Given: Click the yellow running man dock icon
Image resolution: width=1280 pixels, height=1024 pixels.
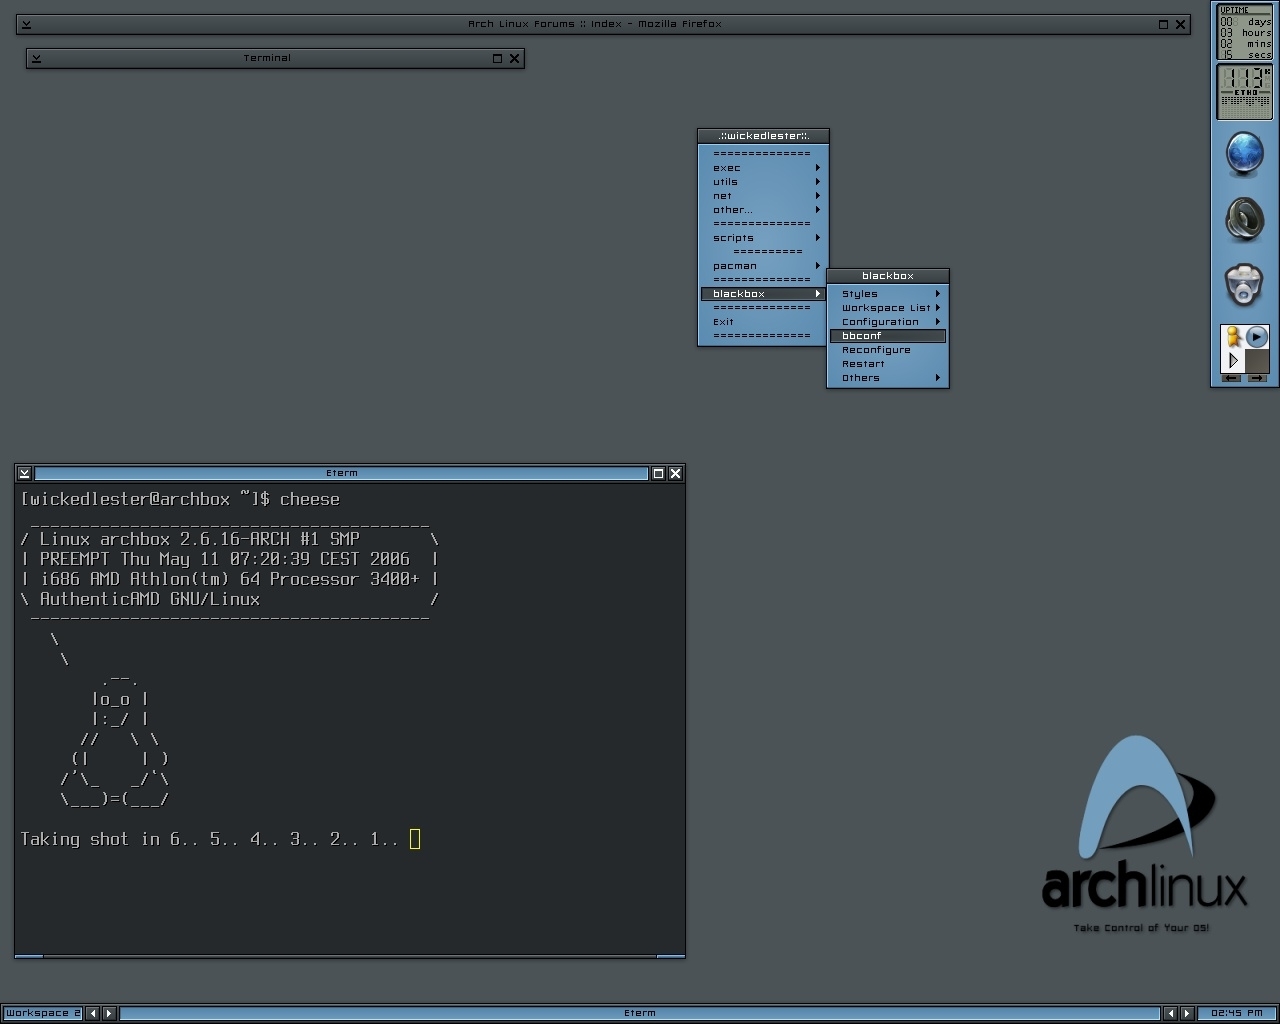Looking at the screenshot, I should pyautogui.click(x=1233, y=337).
